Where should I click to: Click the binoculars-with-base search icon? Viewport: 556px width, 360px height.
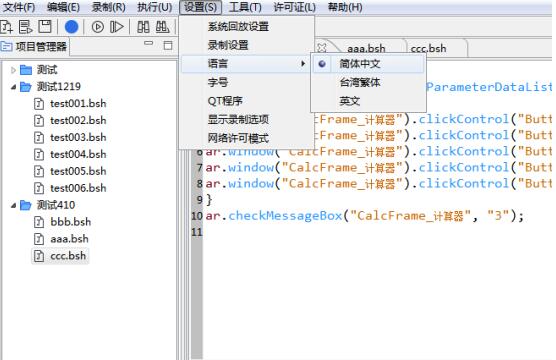162,27
